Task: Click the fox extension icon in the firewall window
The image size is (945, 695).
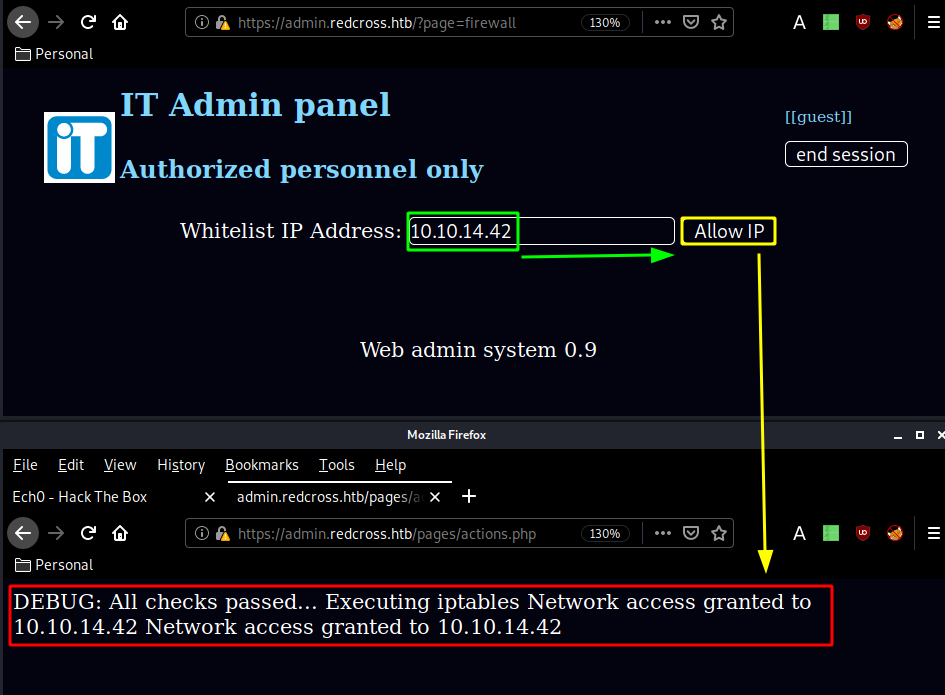Action: click(x=895, y=22)
